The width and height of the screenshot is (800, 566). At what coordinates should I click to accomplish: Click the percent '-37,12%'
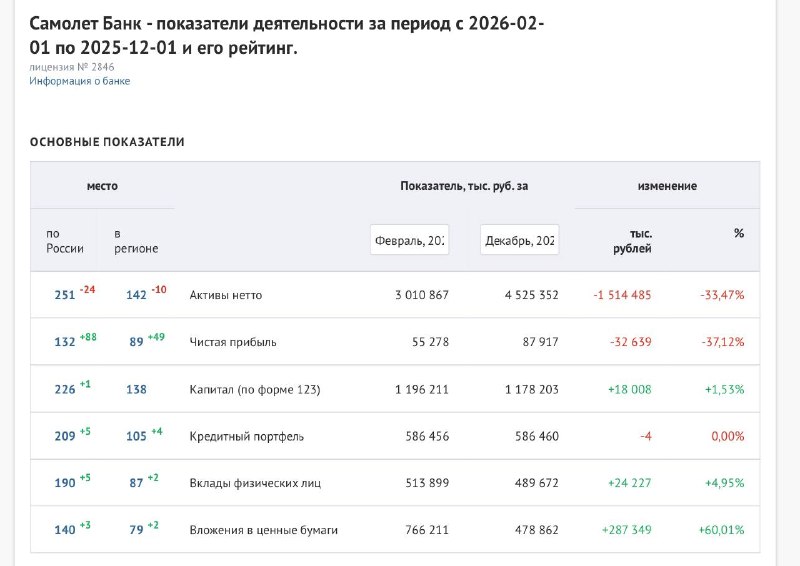pos(722,342)
